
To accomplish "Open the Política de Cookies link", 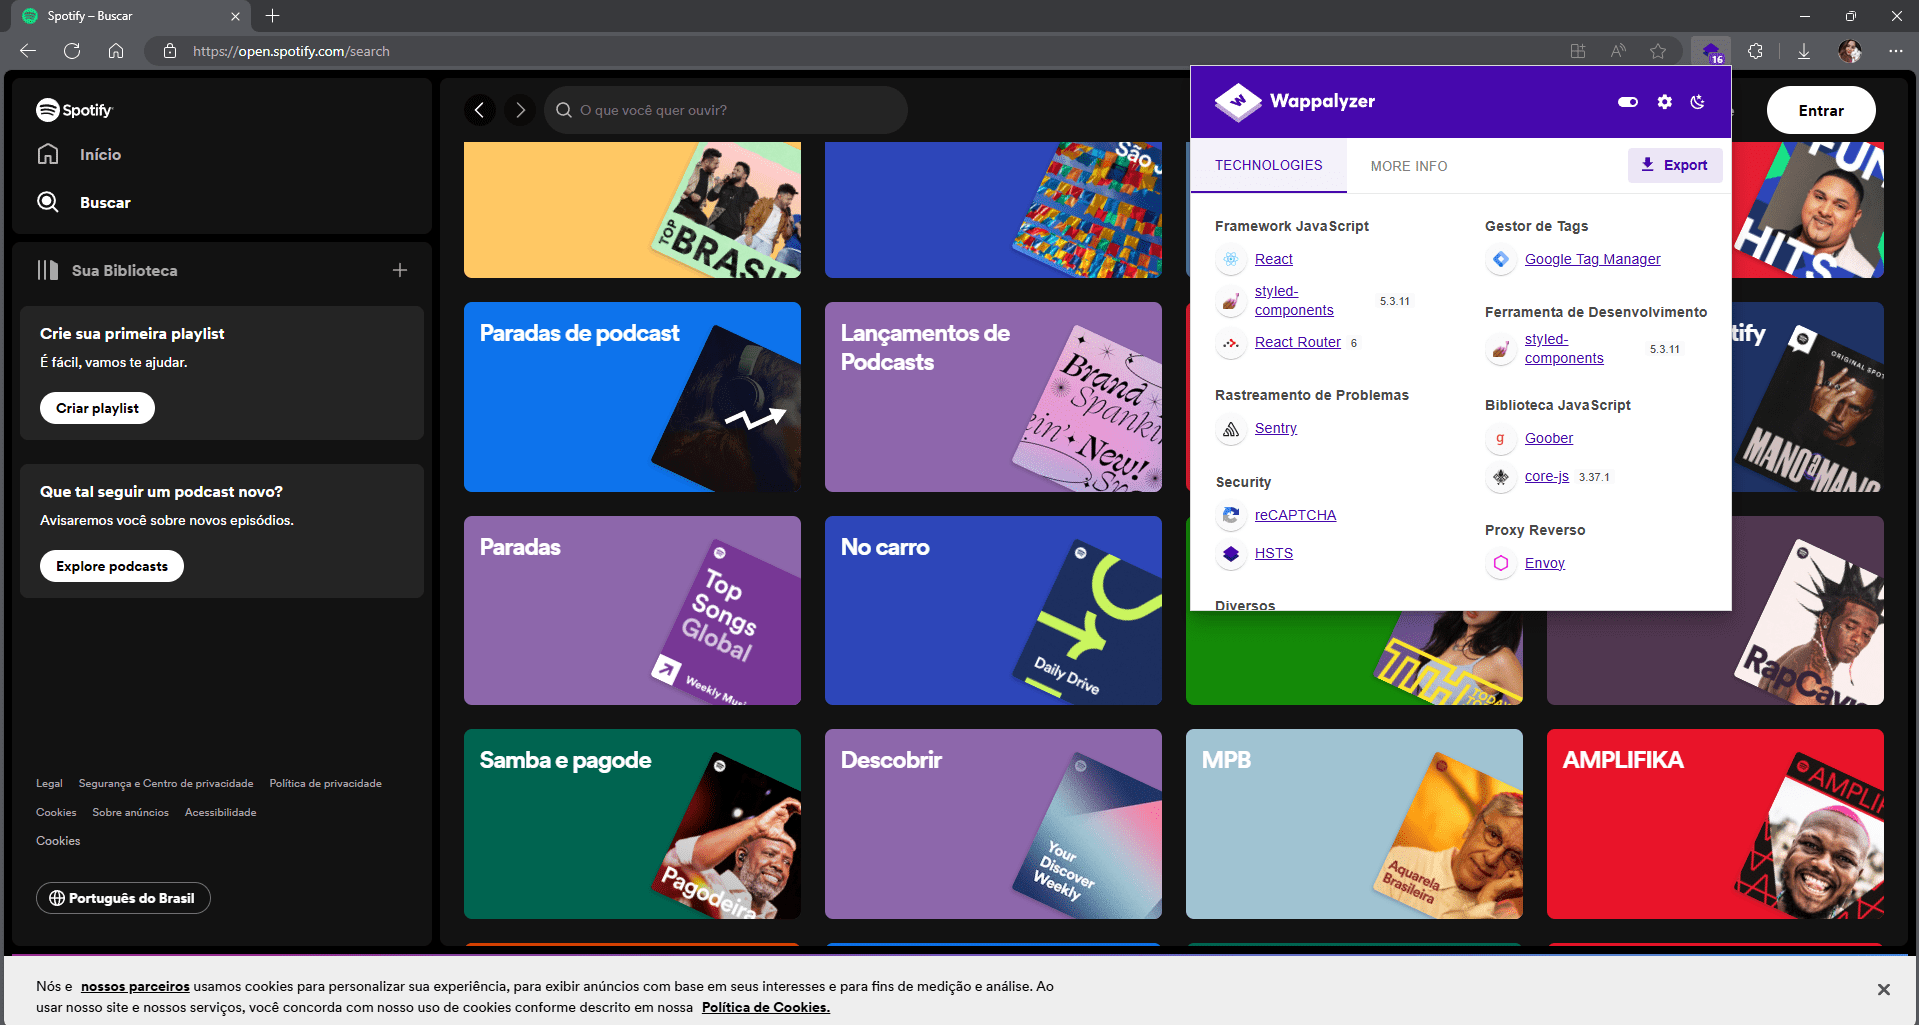I will [765, 1007].
